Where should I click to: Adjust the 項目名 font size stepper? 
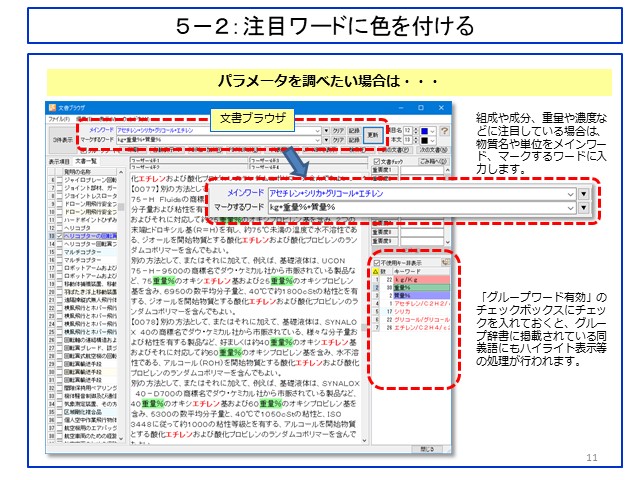point(416,131)
